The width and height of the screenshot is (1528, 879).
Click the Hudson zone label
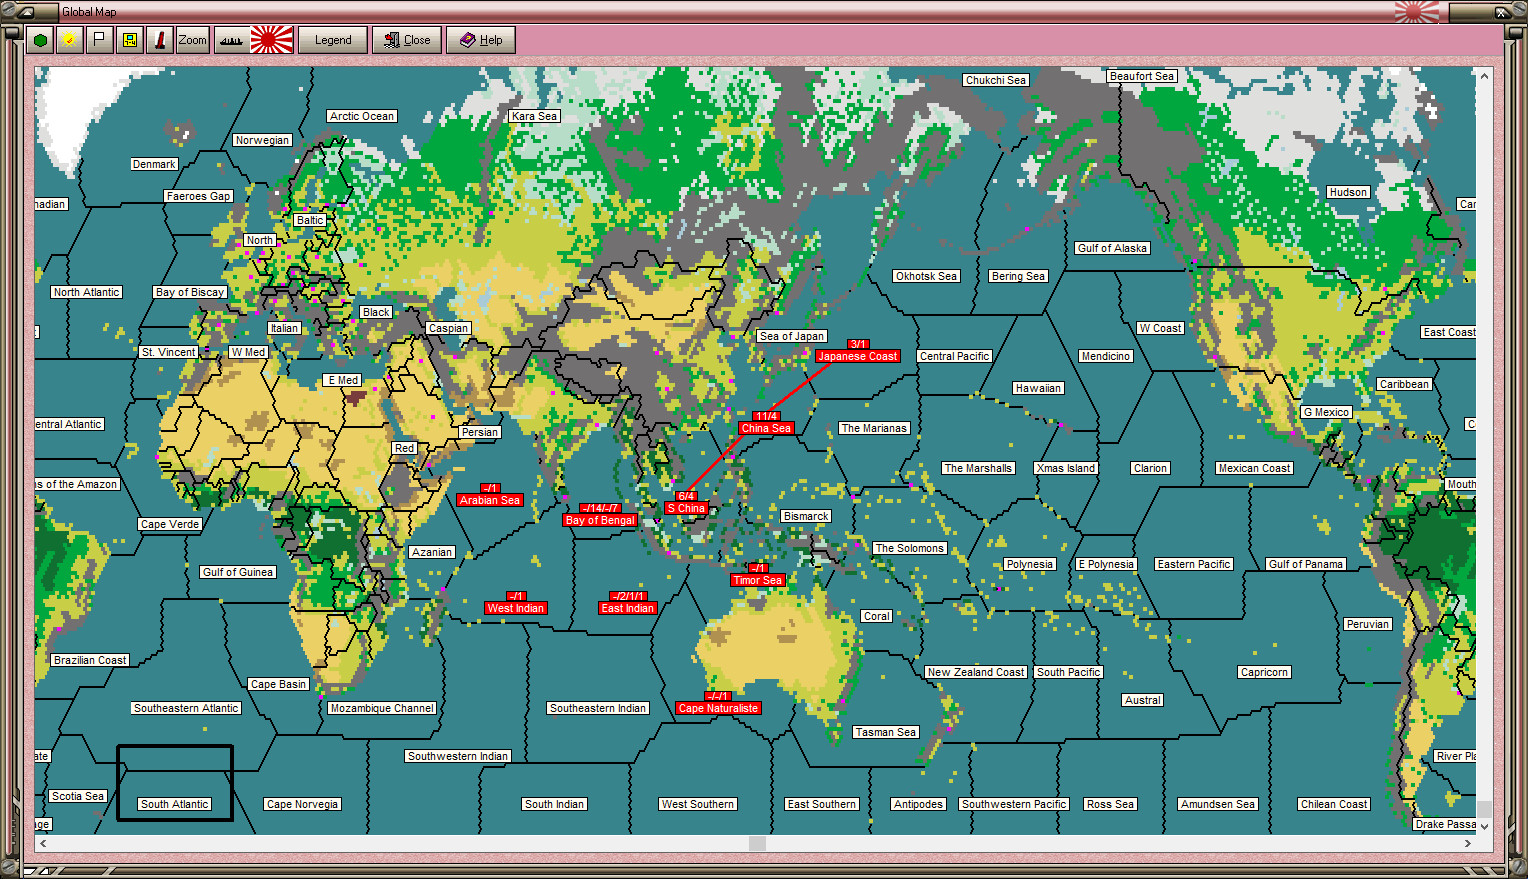point(1348,192)
